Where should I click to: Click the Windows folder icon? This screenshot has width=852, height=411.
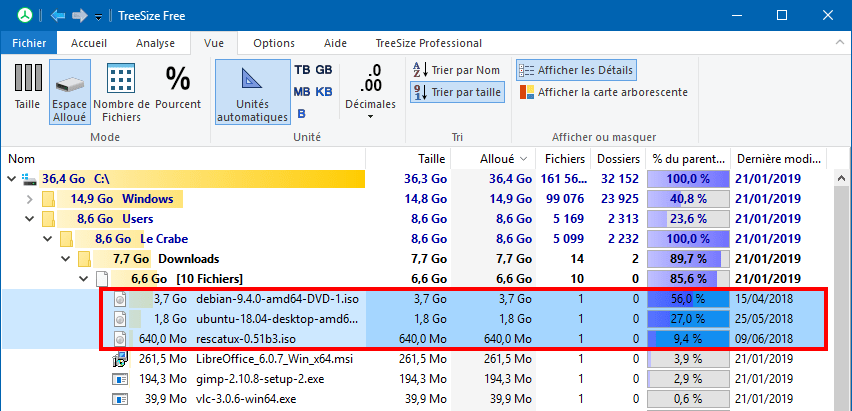click(x=49, y=199)
